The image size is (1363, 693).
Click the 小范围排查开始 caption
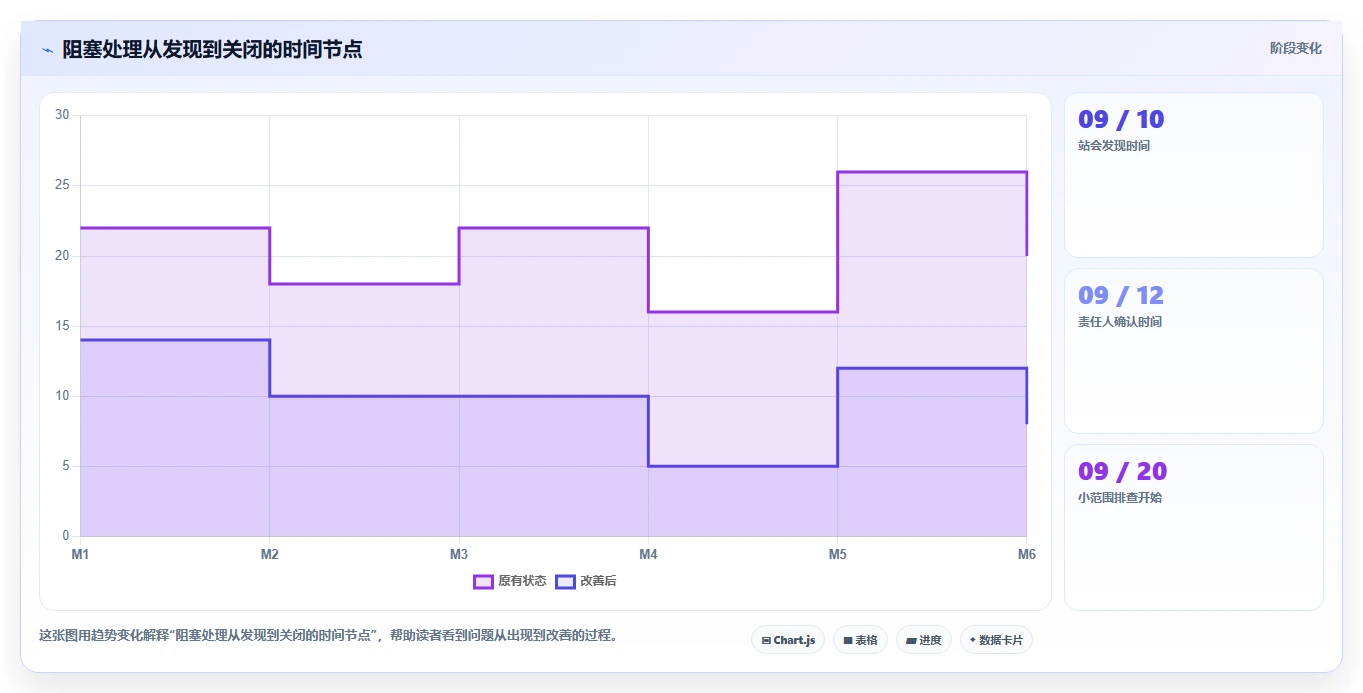[1120, 498]
